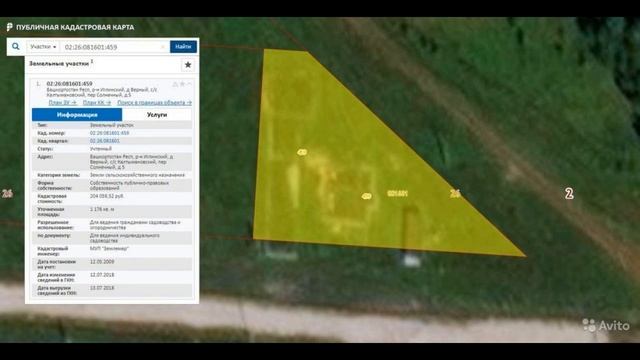
Task: Switch to the Информация tab
Action: pyautogui.click(x=77, y=115)
